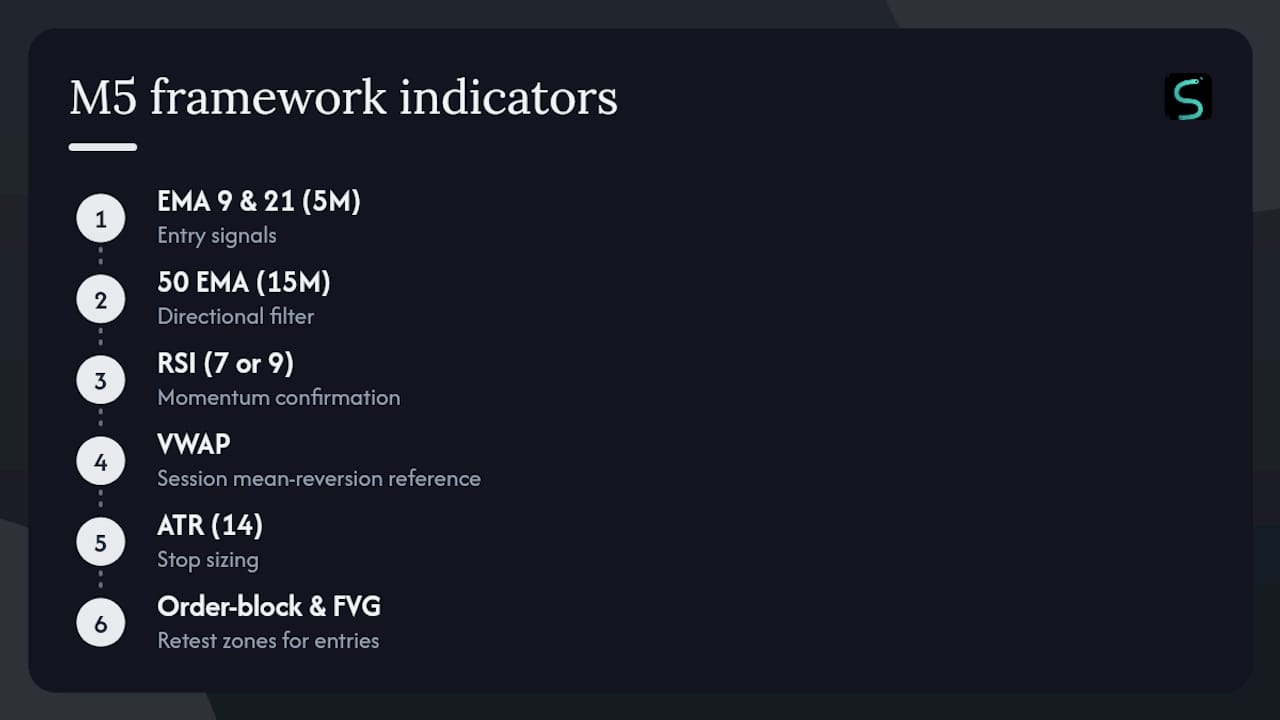Click the ATR (14) heading
Viewport: 1280px width, 720px height.
210,526
